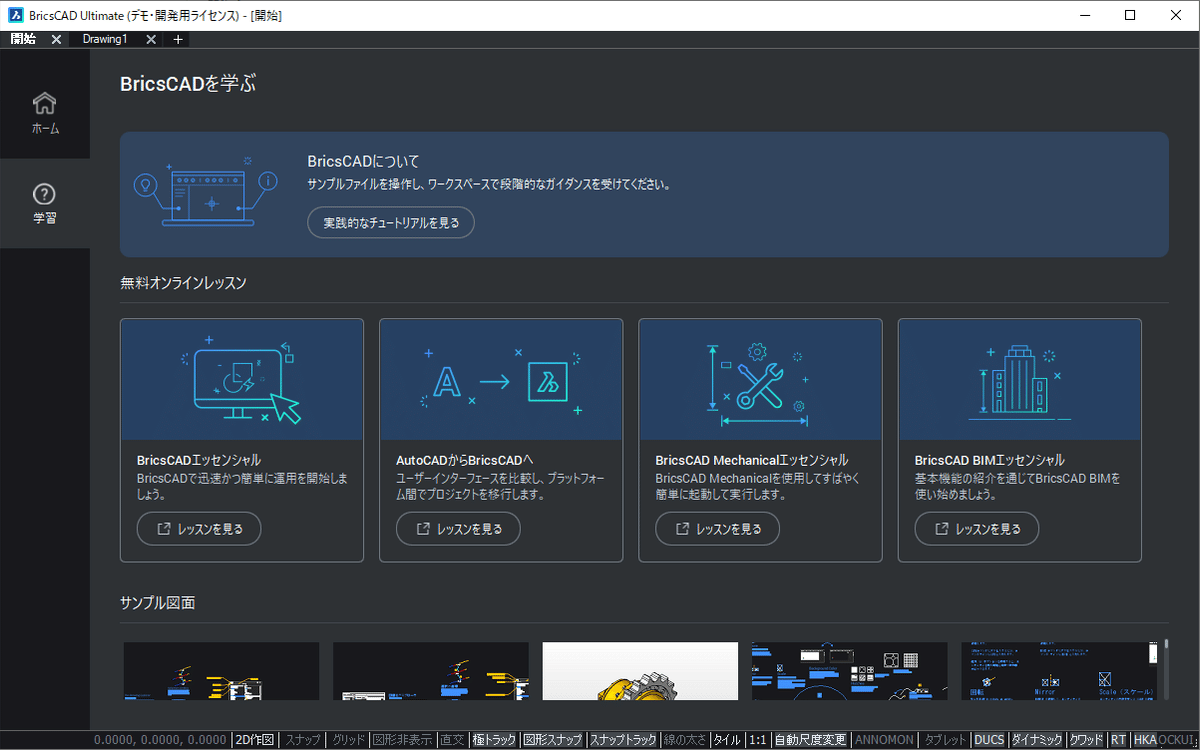
Task: Toggle スナップトラック snap tracking
Action: pyautogui.click(x=623, y=740)
